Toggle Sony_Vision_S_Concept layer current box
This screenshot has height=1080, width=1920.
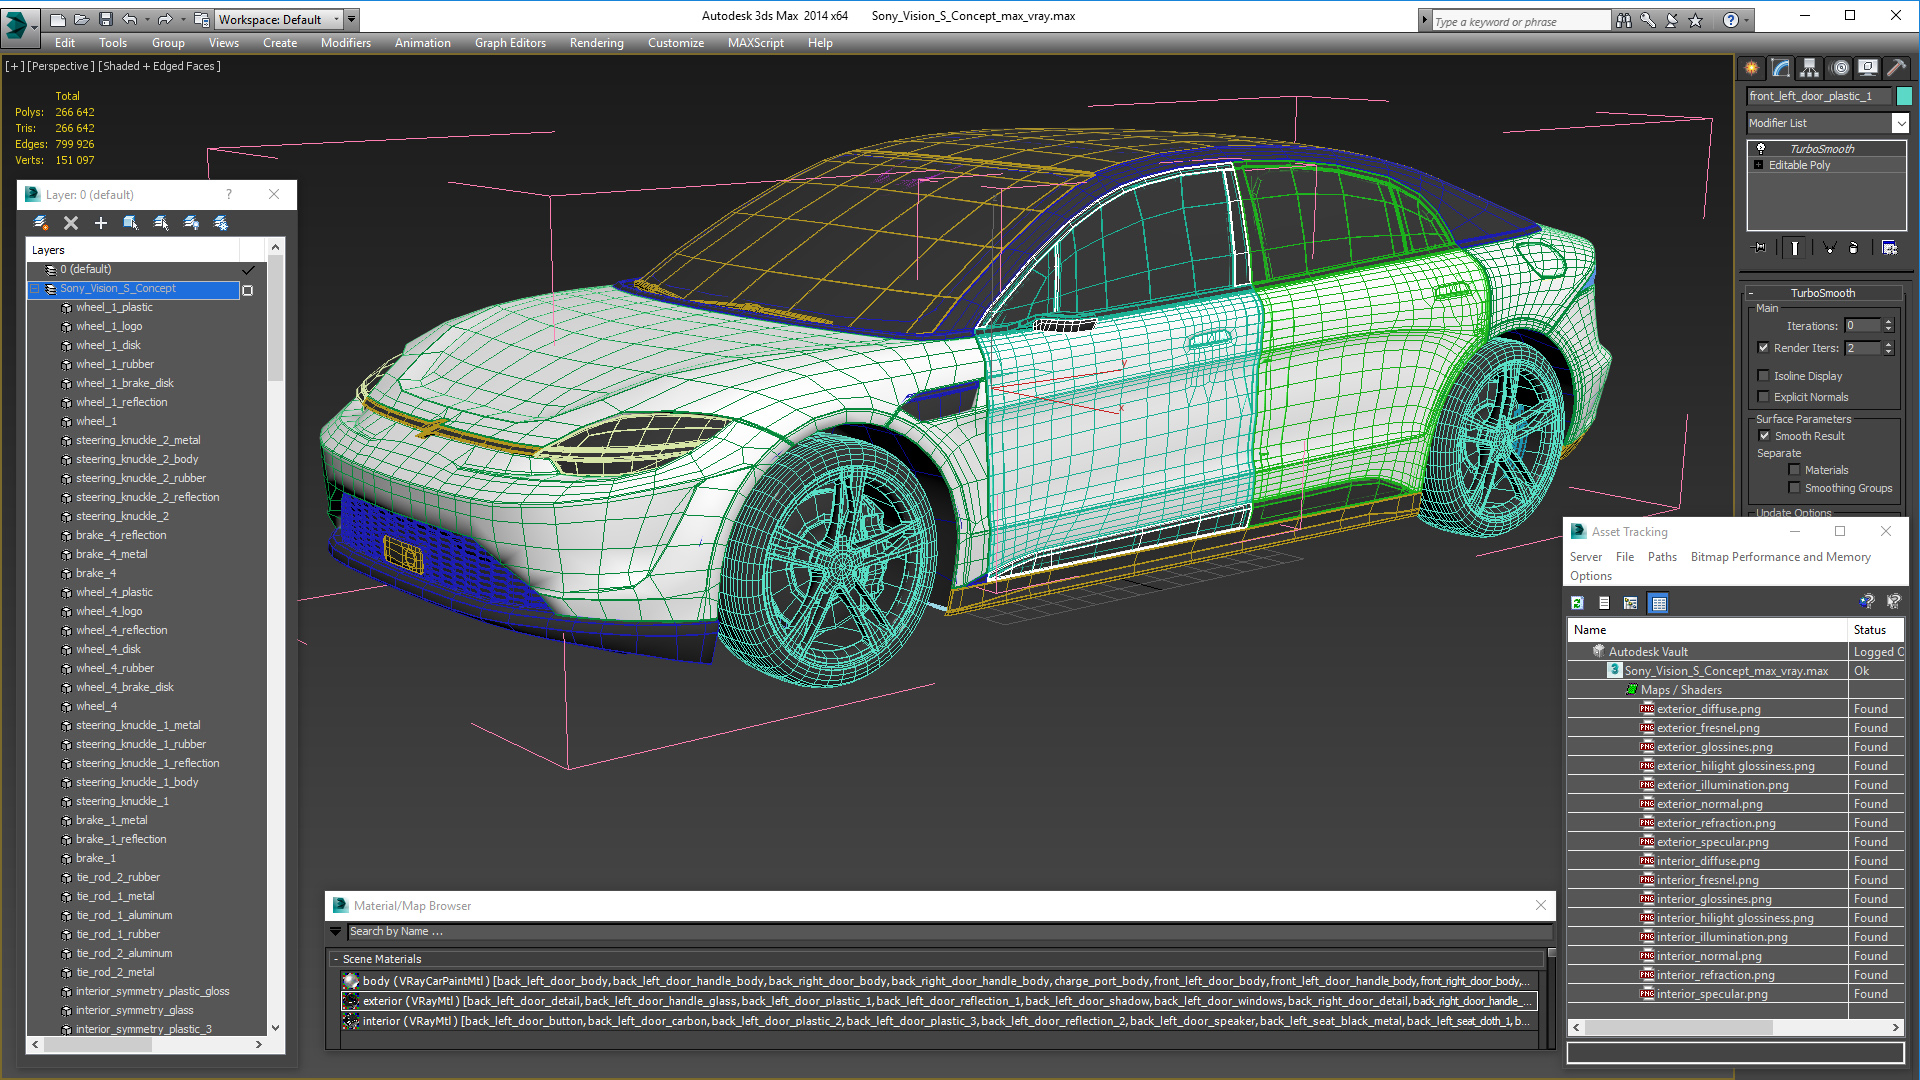248,291
